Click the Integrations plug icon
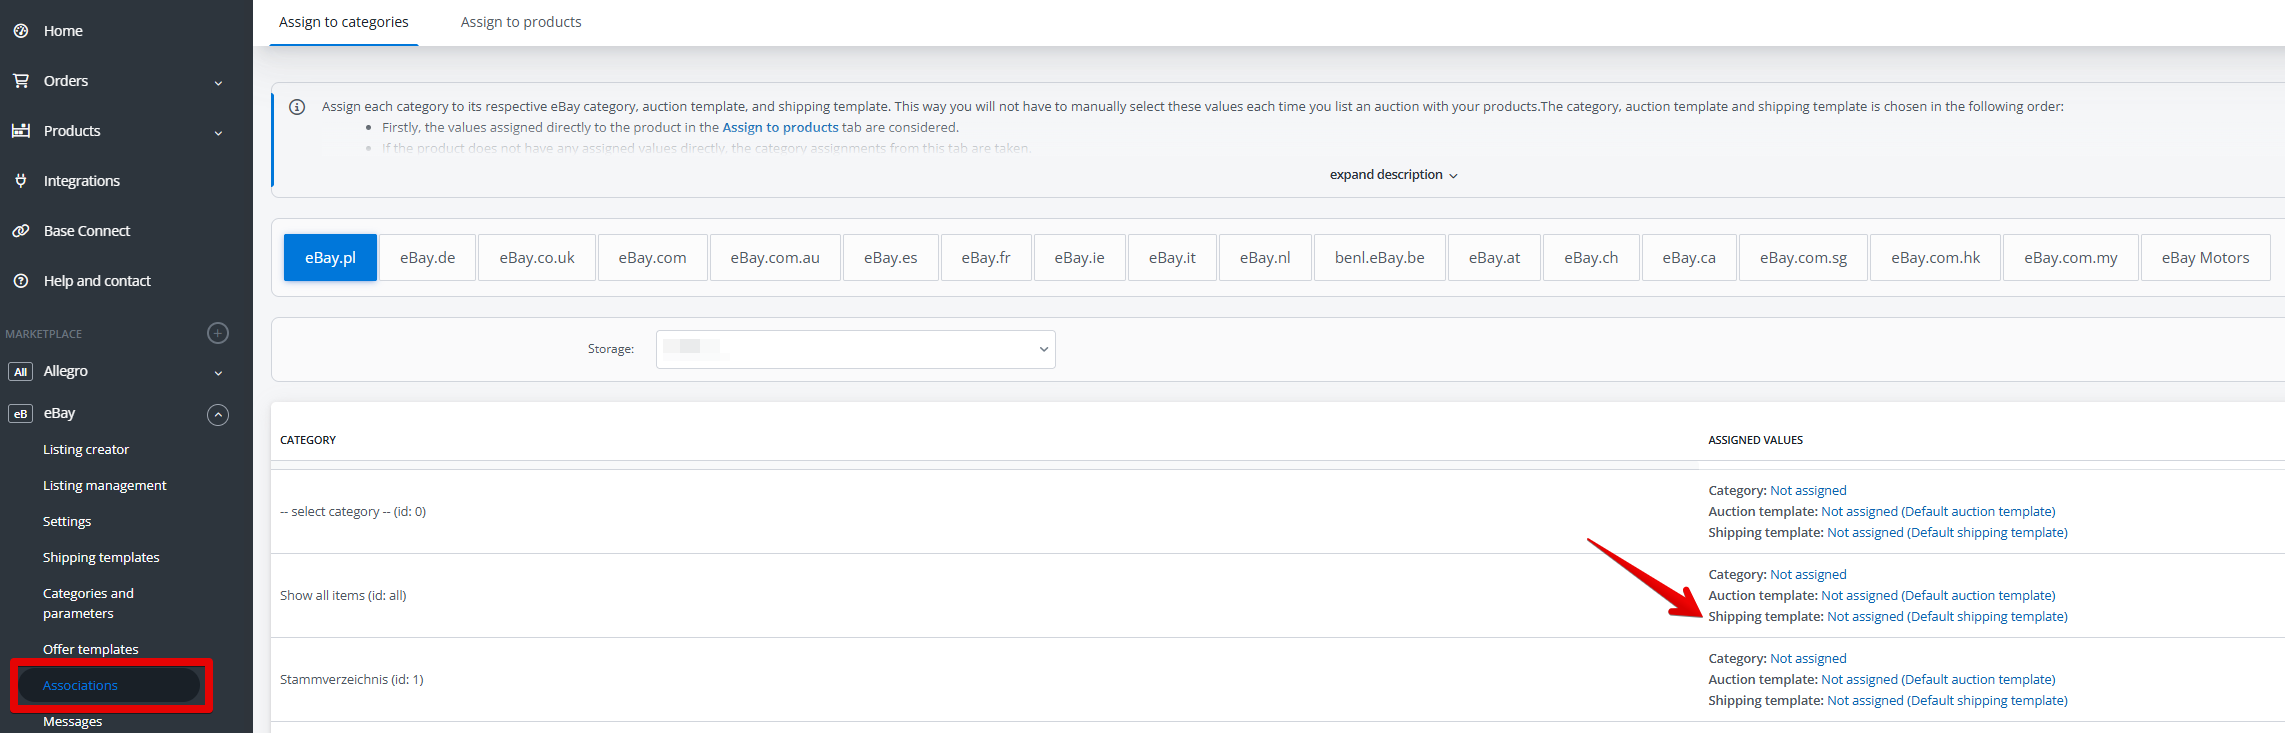The image size is (2285, 733). point(21,181)
